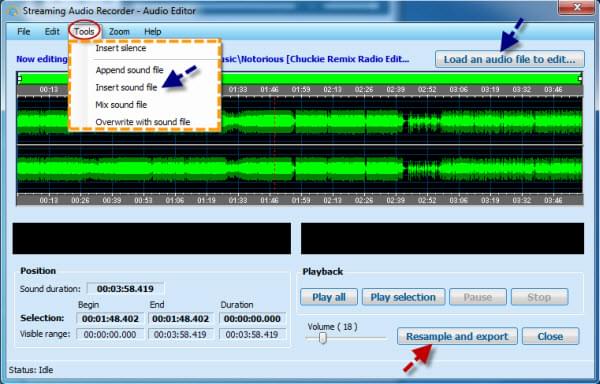600x384 pixels.
Task: Click the Selection Duration field
Action: pyautogui.click(x=252, y=319)
